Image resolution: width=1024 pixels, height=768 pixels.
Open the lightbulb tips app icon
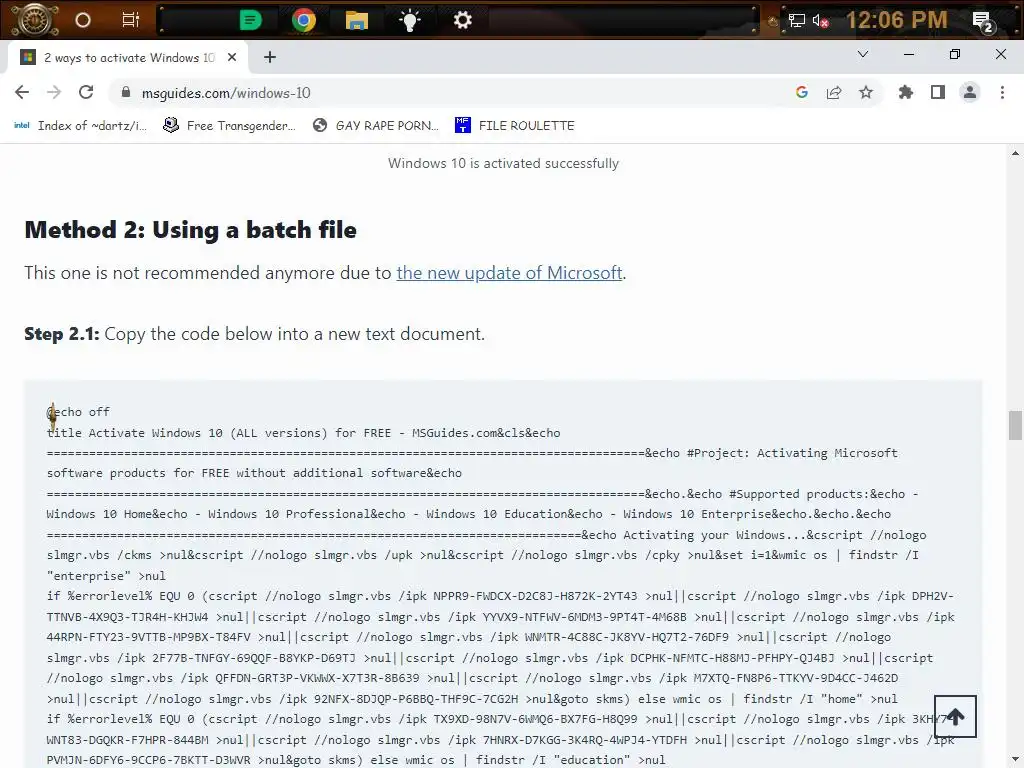409,21
